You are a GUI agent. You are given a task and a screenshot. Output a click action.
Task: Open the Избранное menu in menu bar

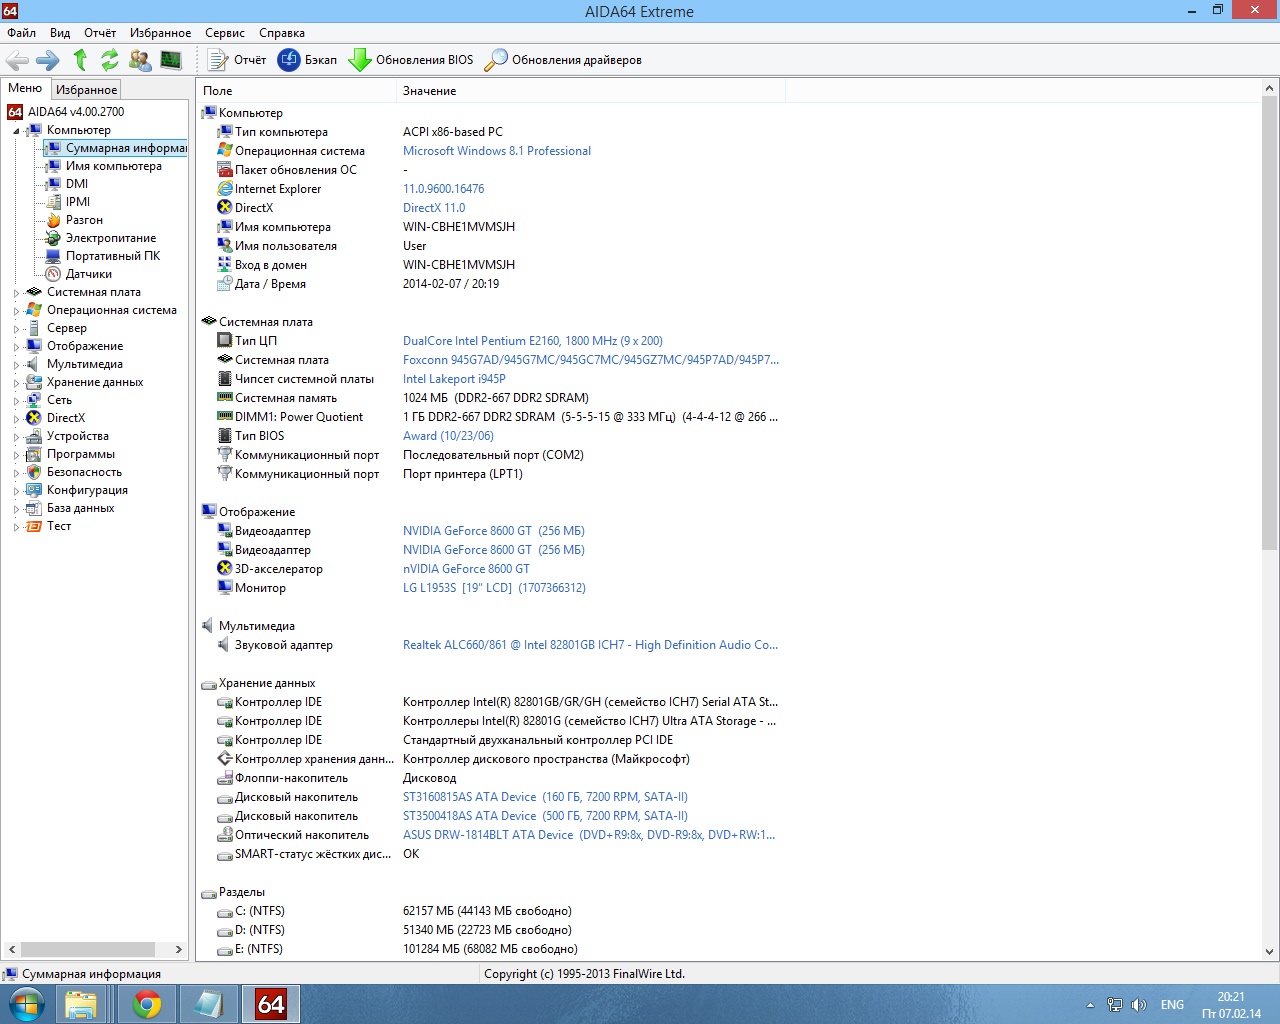pos(160,33)
